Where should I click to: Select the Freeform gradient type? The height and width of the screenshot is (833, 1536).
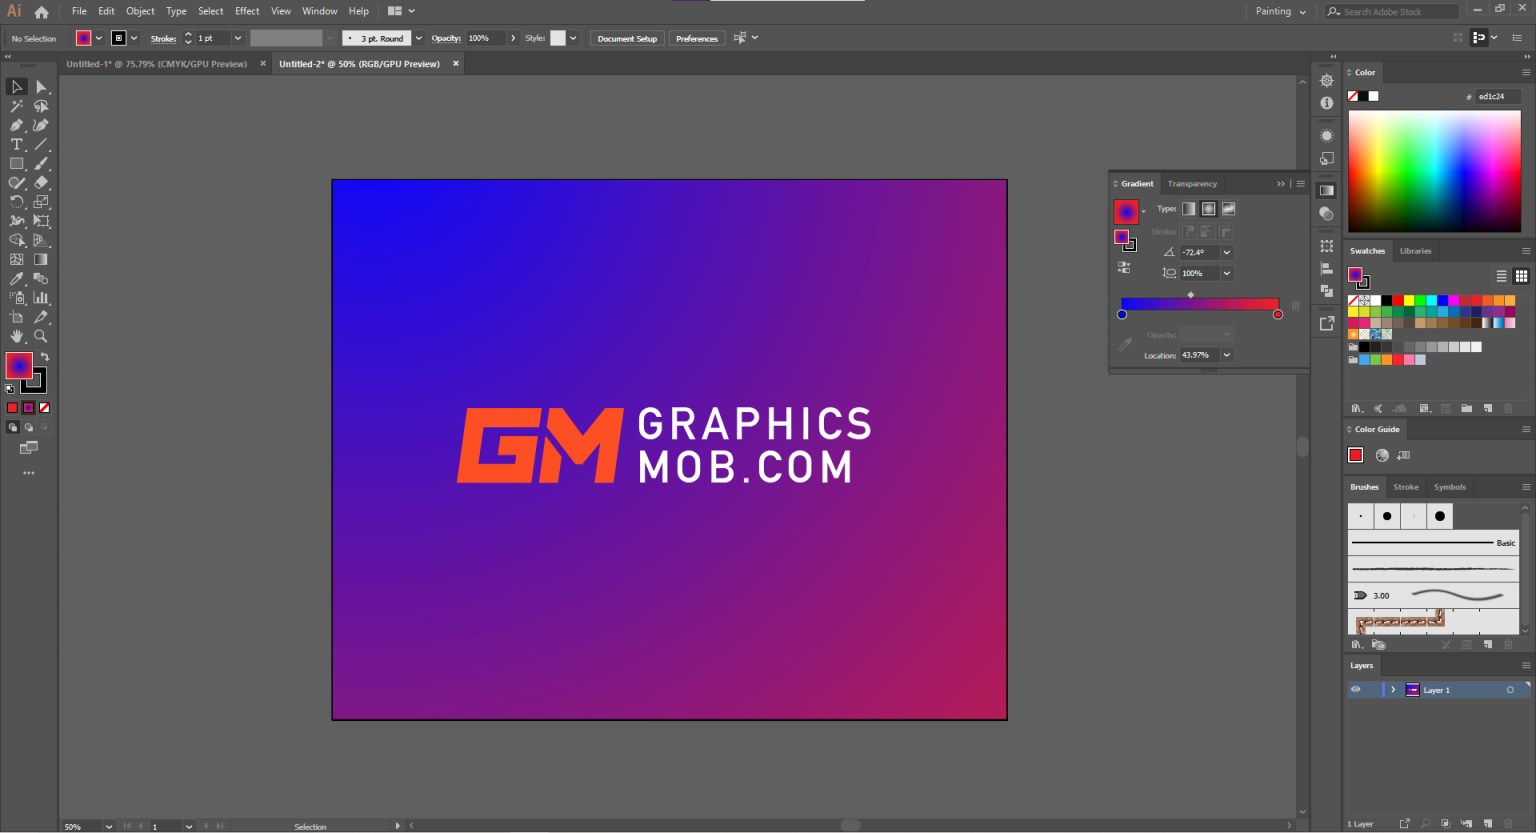point(1227,208)
